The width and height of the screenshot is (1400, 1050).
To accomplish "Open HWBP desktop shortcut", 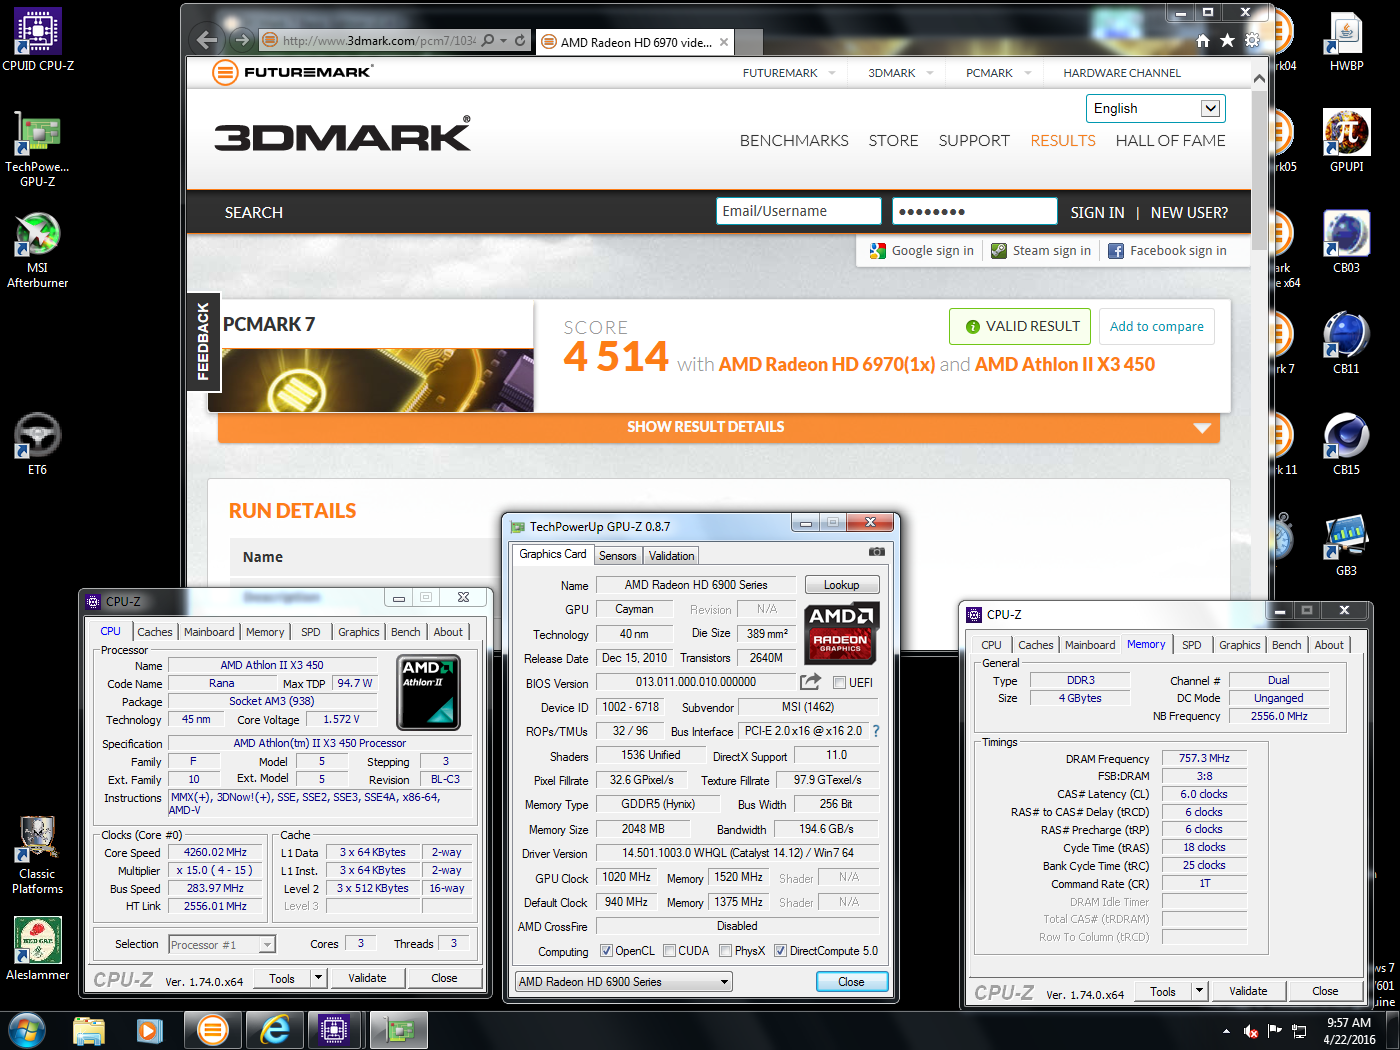I will pyautogui.click(x=1346, y=40).
